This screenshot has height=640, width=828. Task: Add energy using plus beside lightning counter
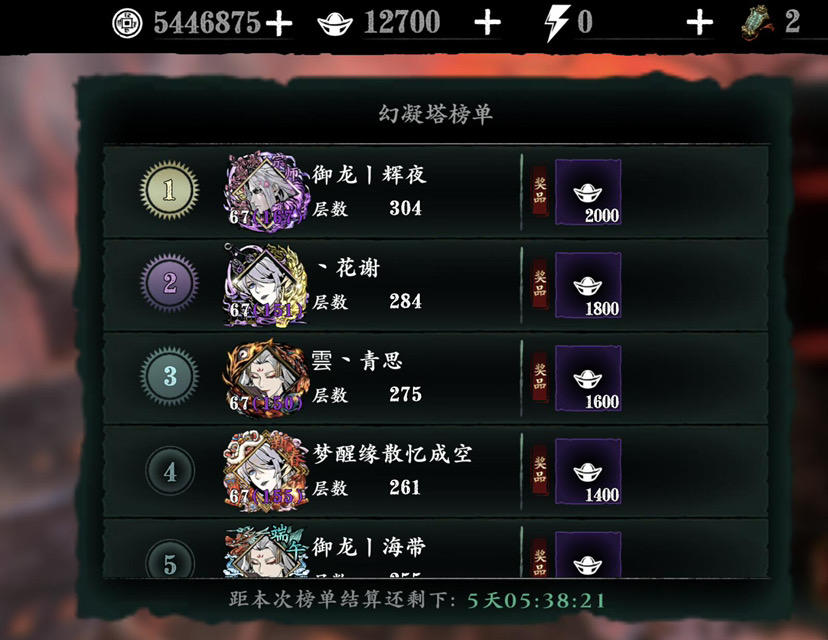pyautogui.click(x=700, y=23)
